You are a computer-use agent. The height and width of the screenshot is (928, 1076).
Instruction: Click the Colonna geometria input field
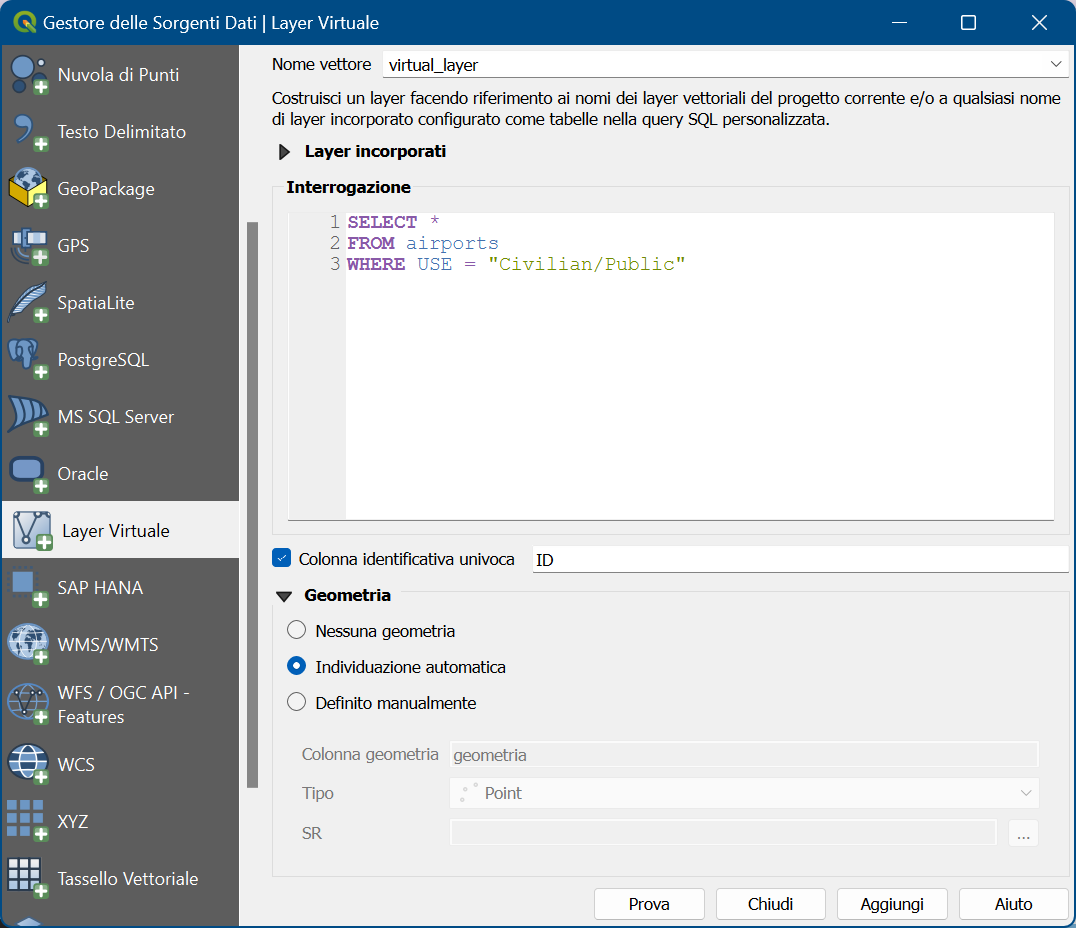pyautogui.click(x=745, y=754)
